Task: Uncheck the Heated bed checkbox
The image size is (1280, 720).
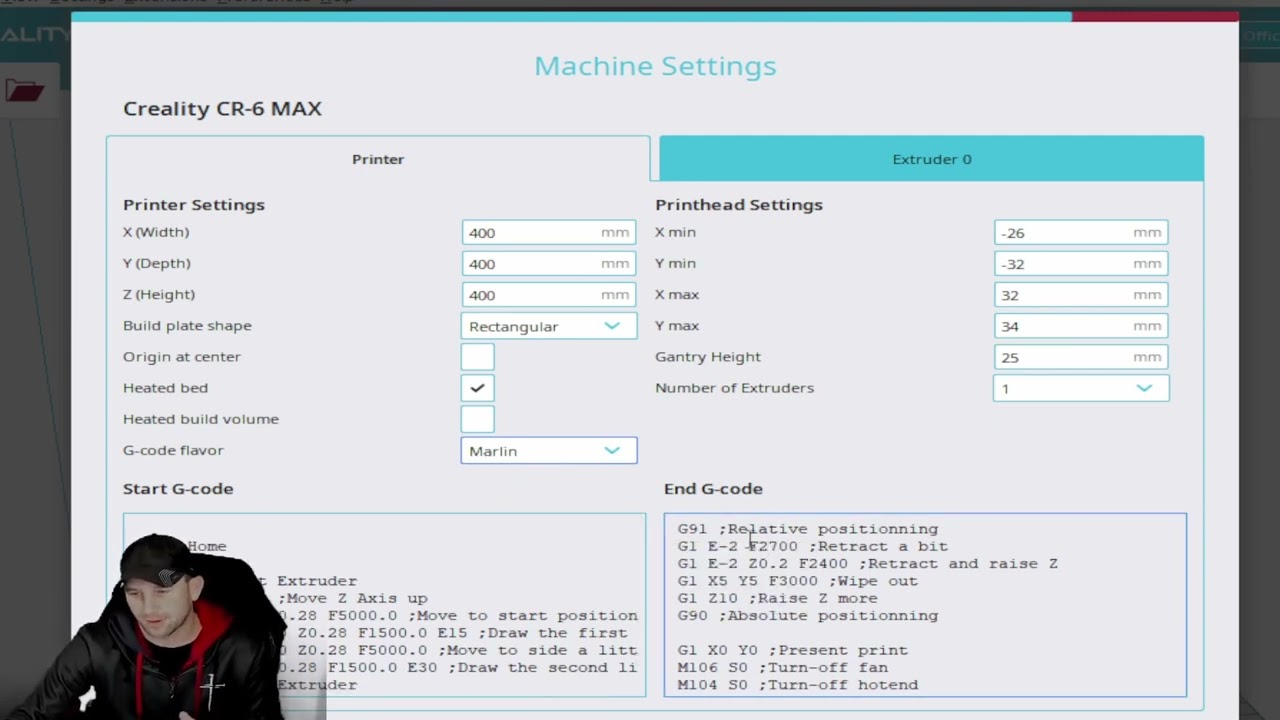Action: pos(477,388)
